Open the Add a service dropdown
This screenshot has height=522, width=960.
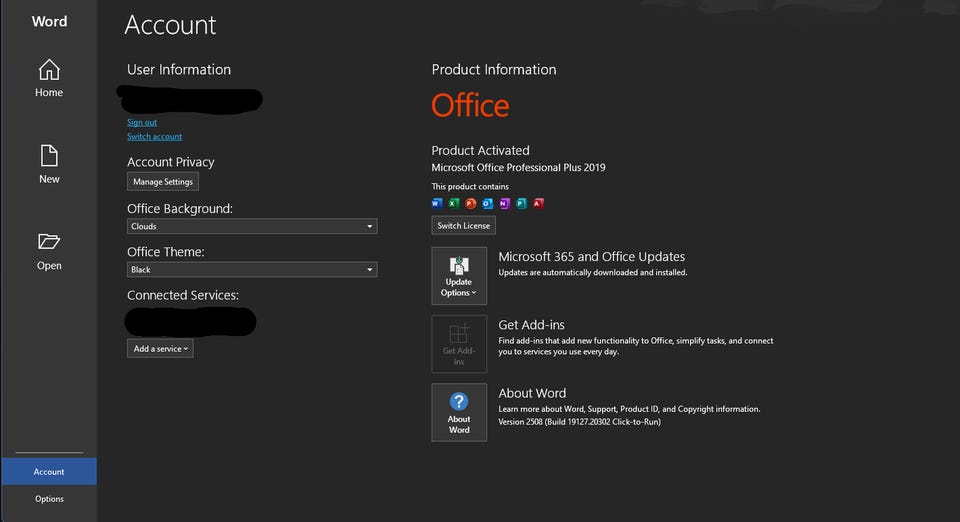160,349
